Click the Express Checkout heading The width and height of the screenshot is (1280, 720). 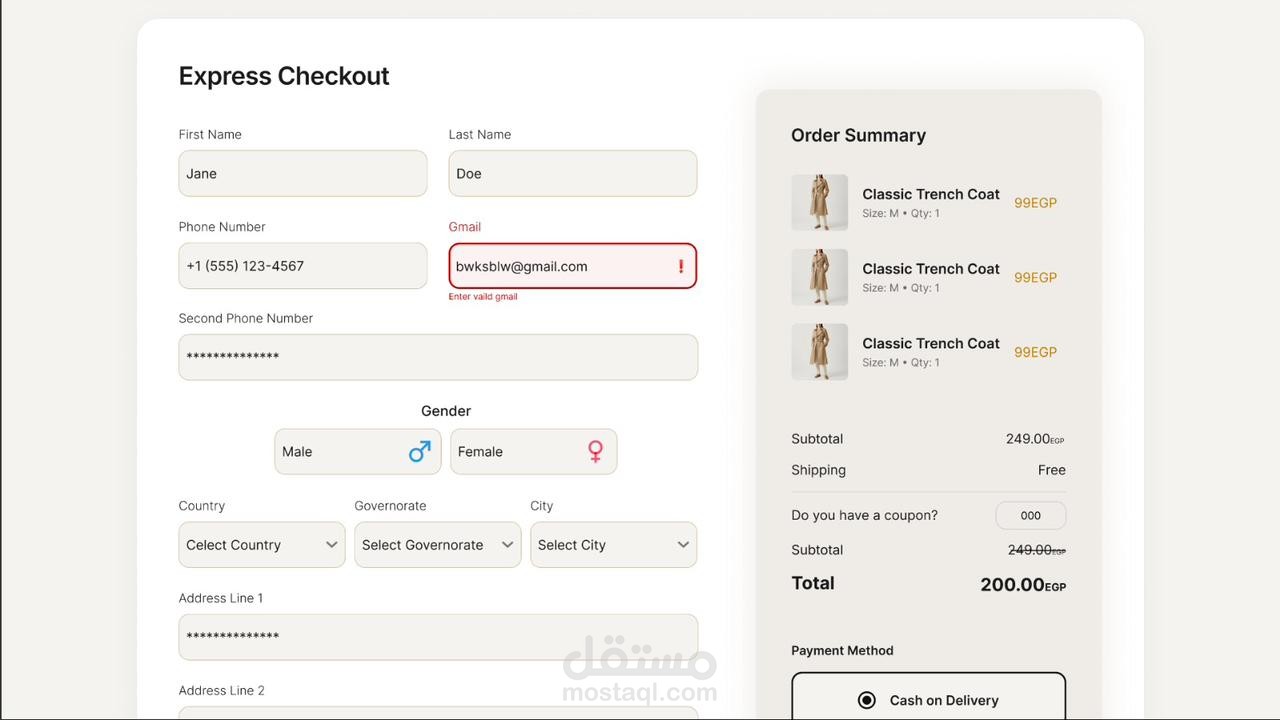click(284, 76)
